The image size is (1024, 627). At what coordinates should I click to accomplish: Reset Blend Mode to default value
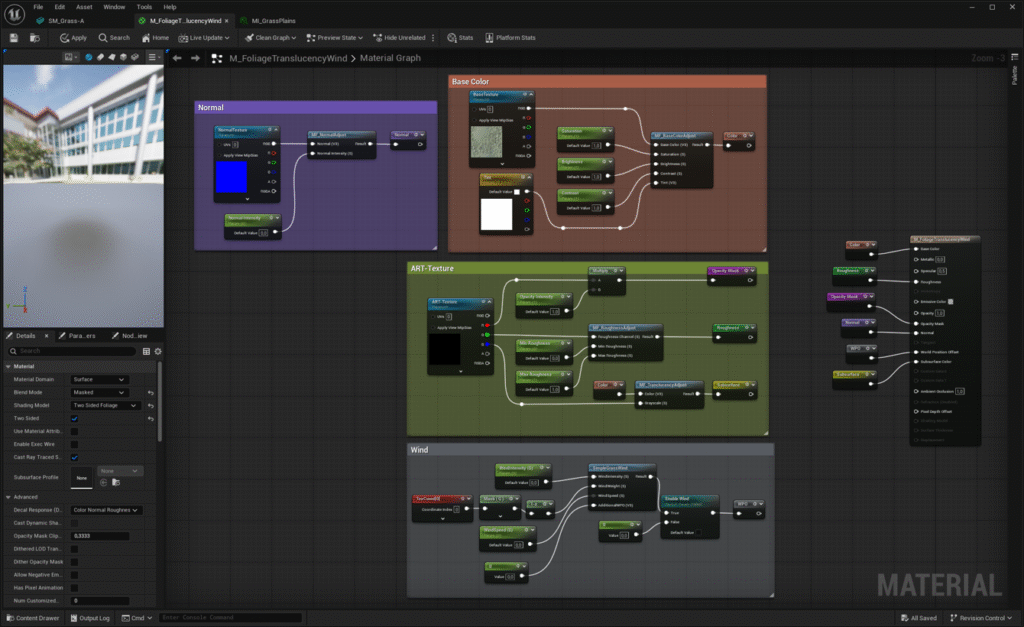(150, 393)
